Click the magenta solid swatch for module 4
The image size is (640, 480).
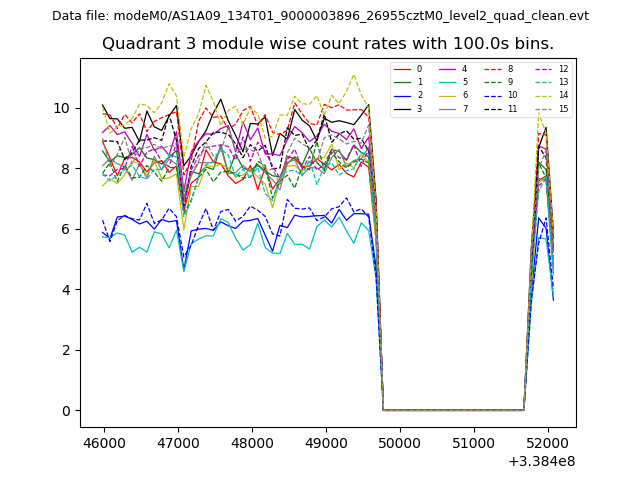pos(447,69)
